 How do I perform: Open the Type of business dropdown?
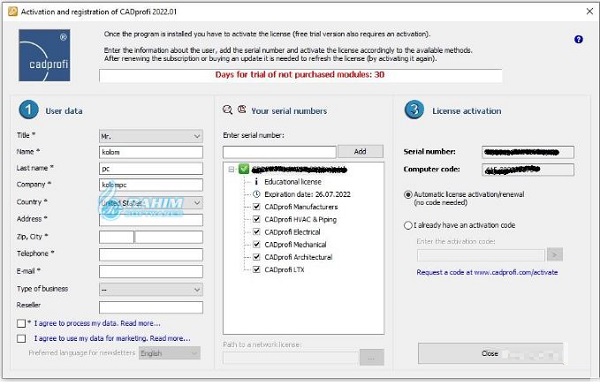151,290
